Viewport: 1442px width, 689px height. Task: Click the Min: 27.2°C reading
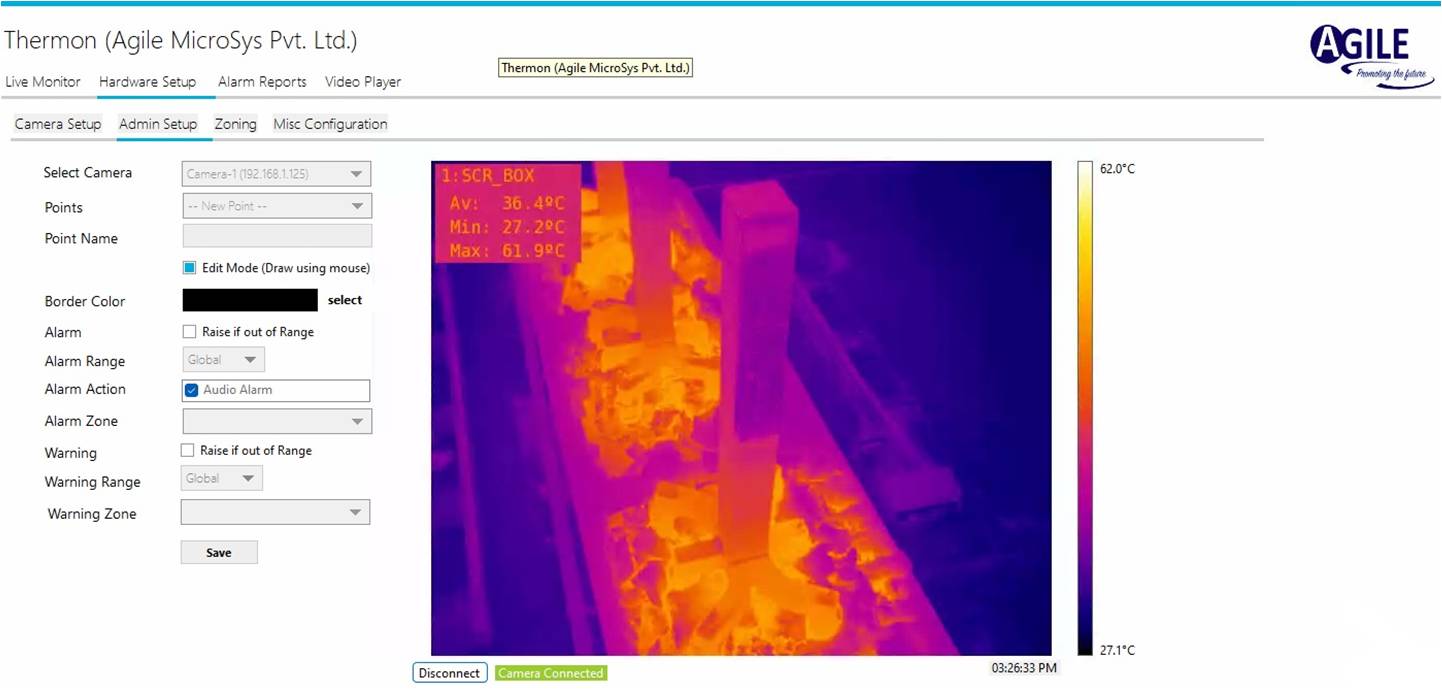pos(507,227)
